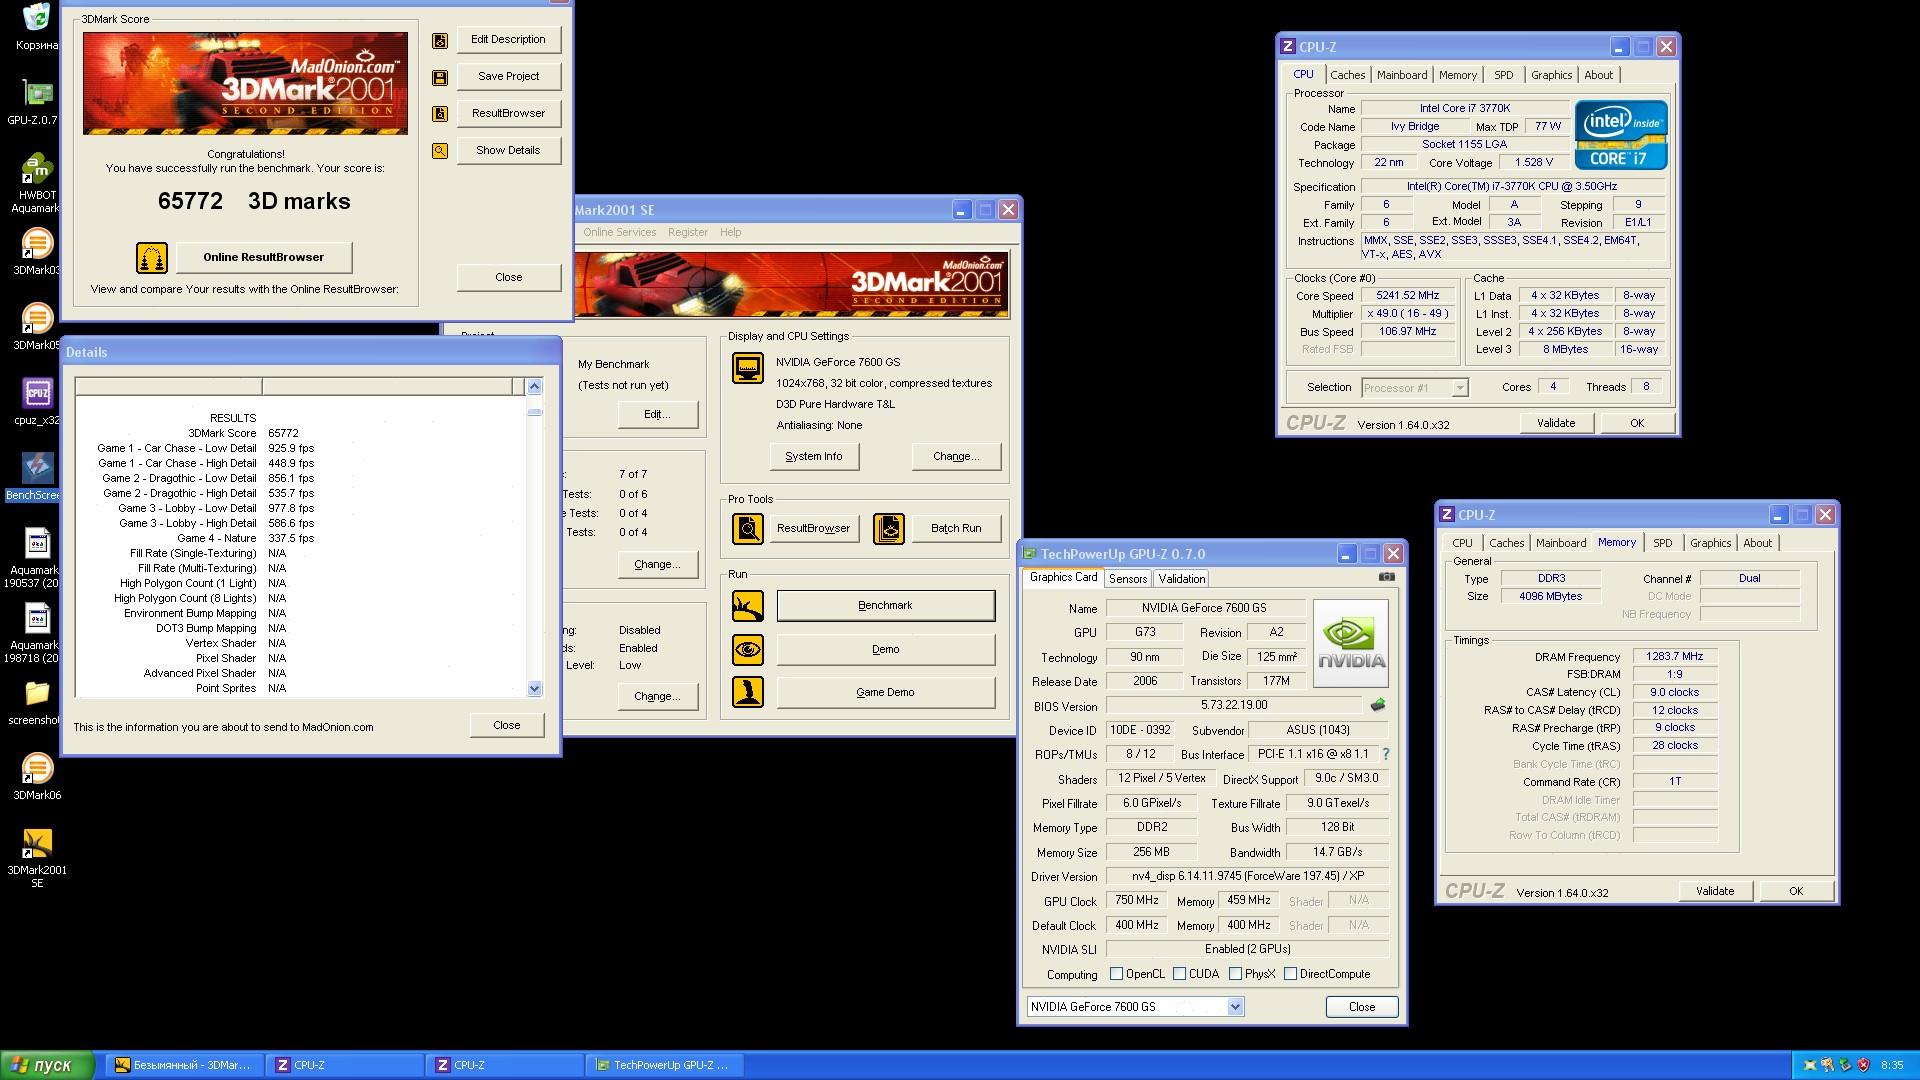Screen dimensions: 1920x1080
Task: Open the Sensors tab in GPU-Z
Action: pyautogui.click(x=1128, y=579)
